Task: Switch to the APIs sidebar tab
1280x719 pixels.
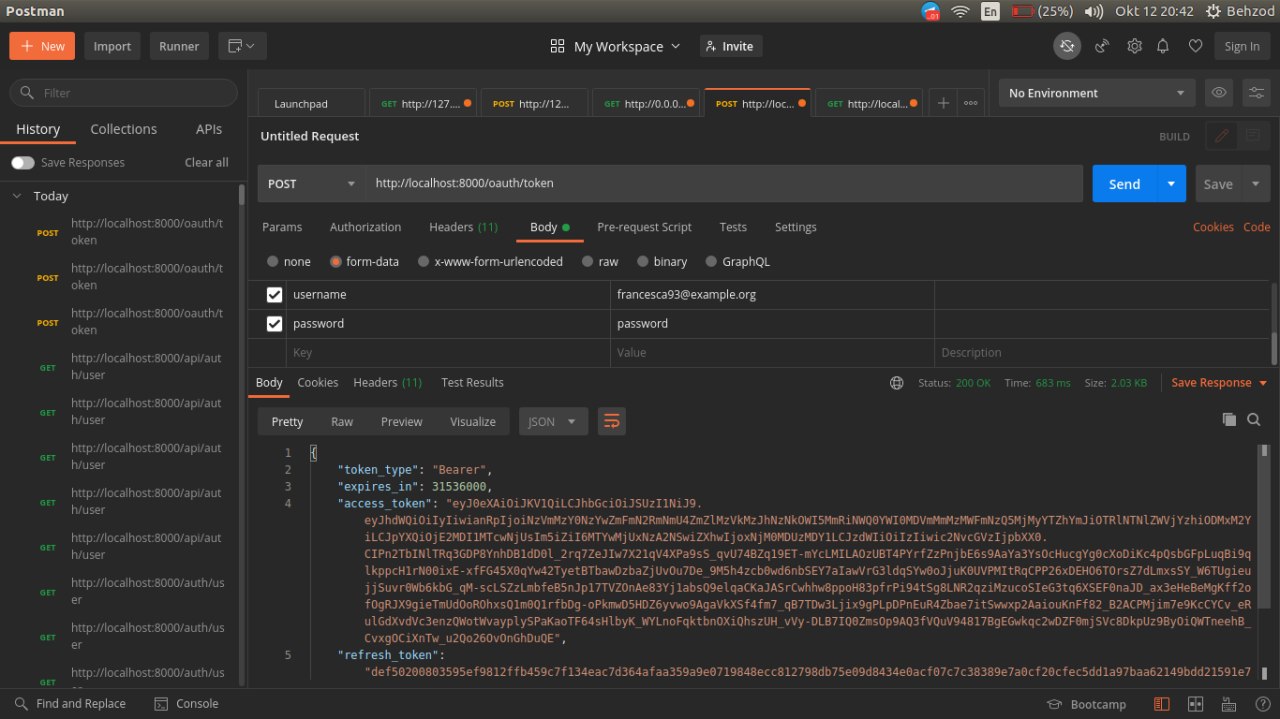Action: tap(209, 129)
